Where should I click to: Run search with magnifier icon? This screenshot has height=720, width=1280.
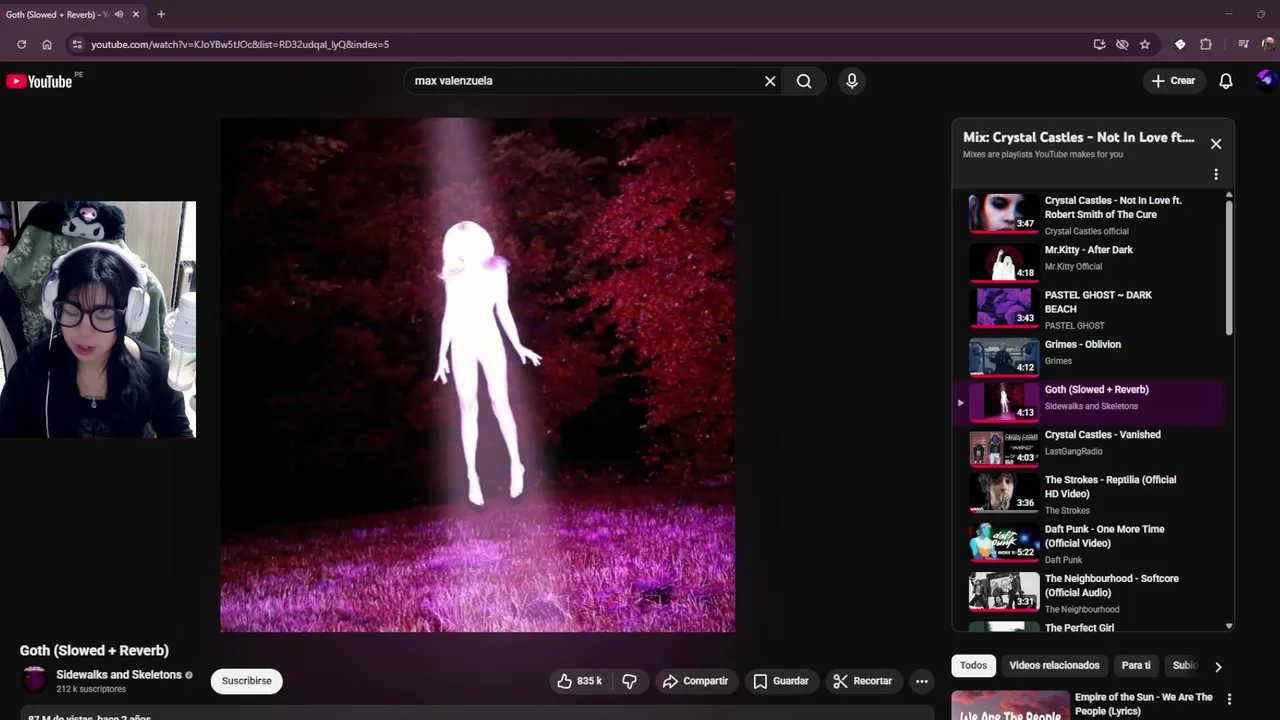pos(804,81)
